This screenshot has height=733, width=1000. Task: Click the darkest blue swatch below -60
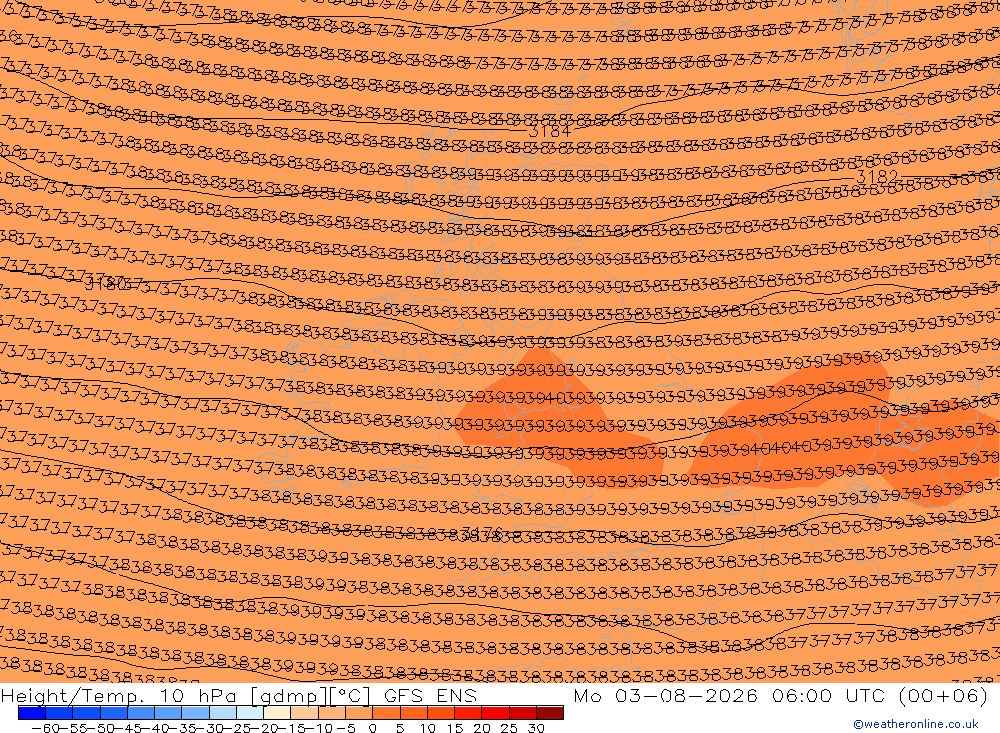click(x=32, y=713)
